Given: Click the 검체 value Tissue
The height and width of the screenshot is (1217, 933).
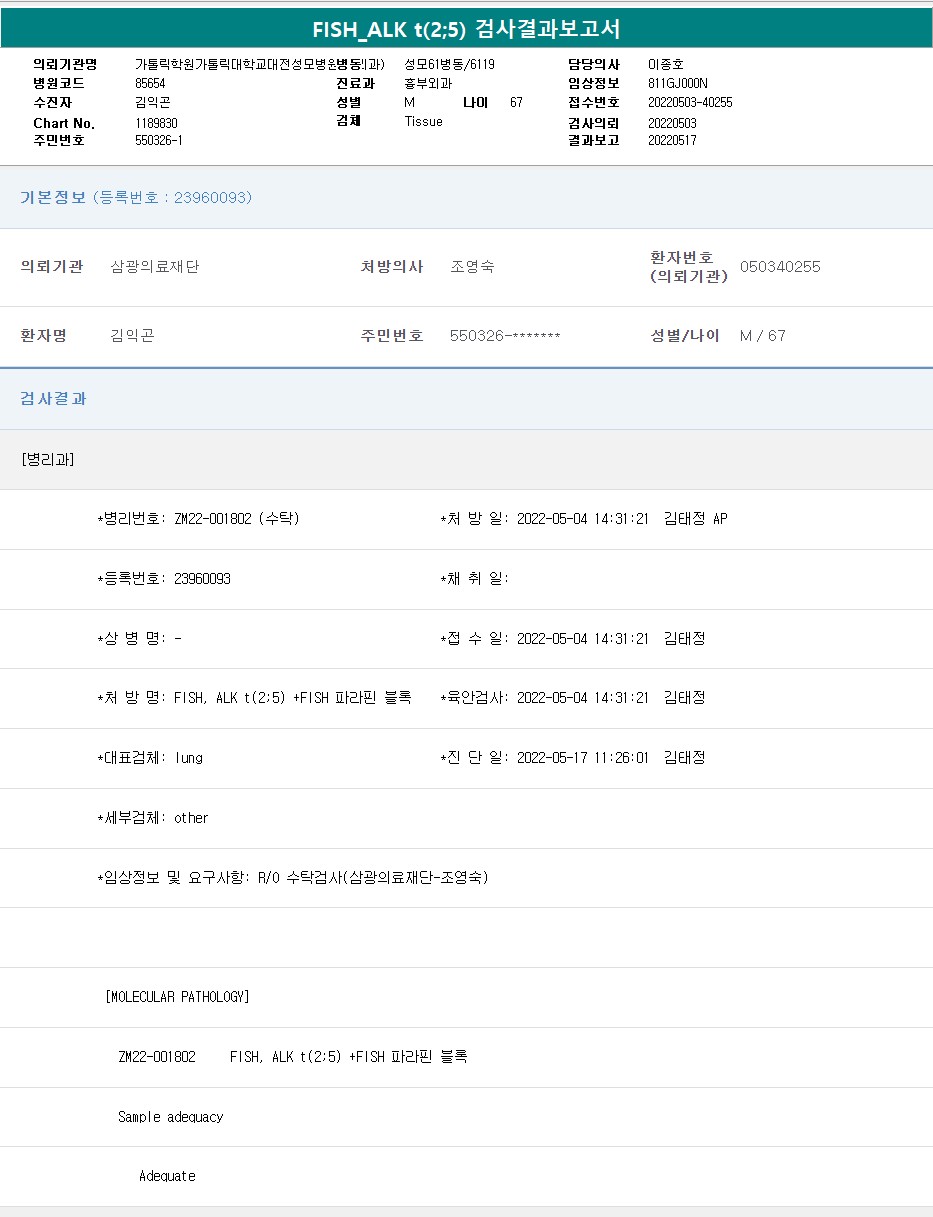Looking at the screenshot, I should point(423,121).
